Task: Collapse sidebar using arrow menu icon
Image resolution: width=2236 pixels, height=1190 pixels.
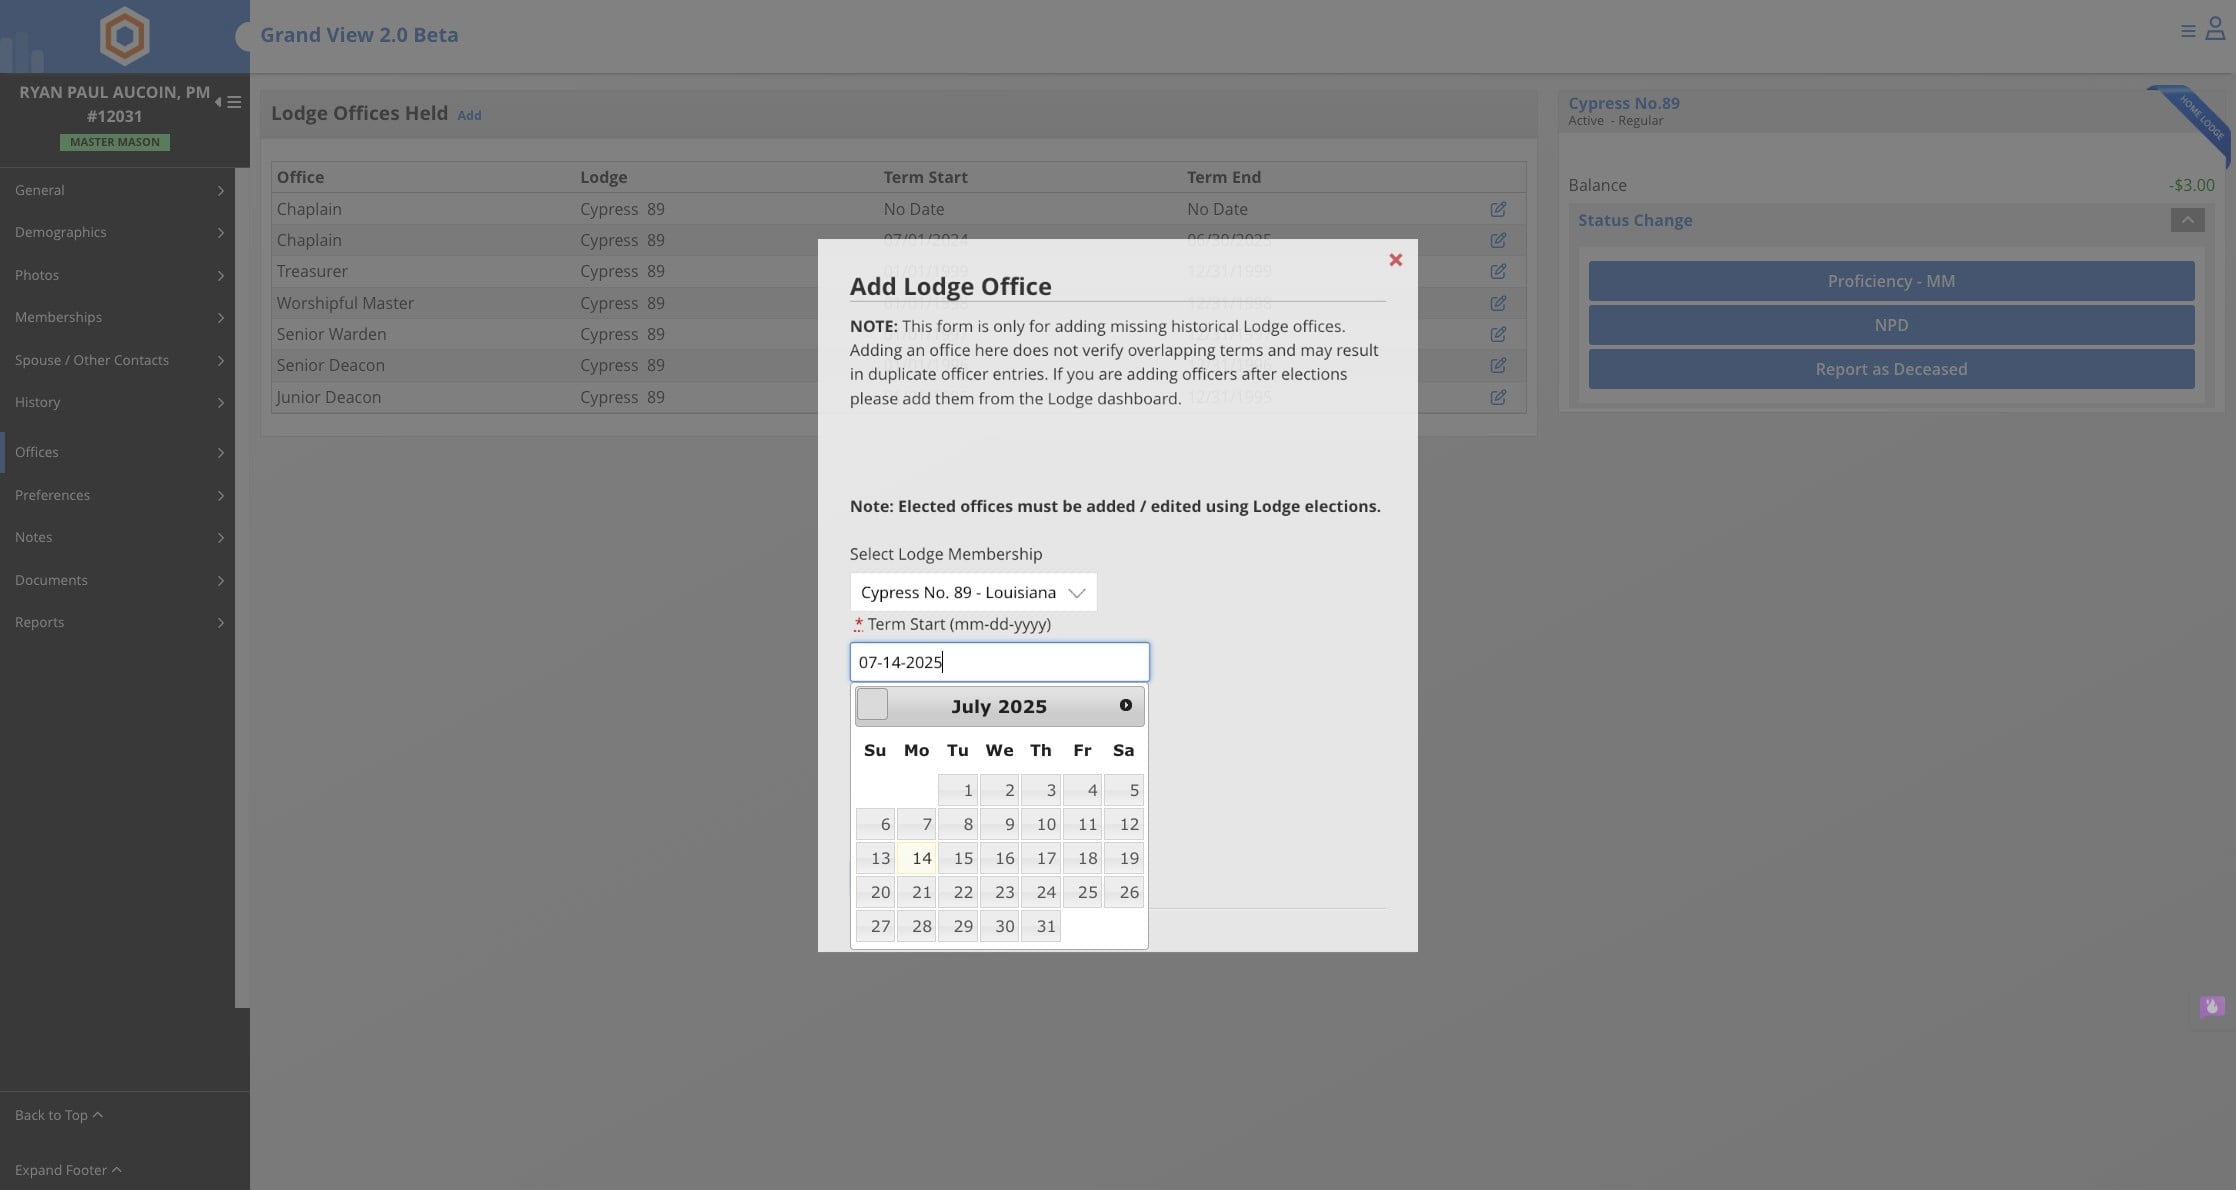Action: tap(227, 102)
